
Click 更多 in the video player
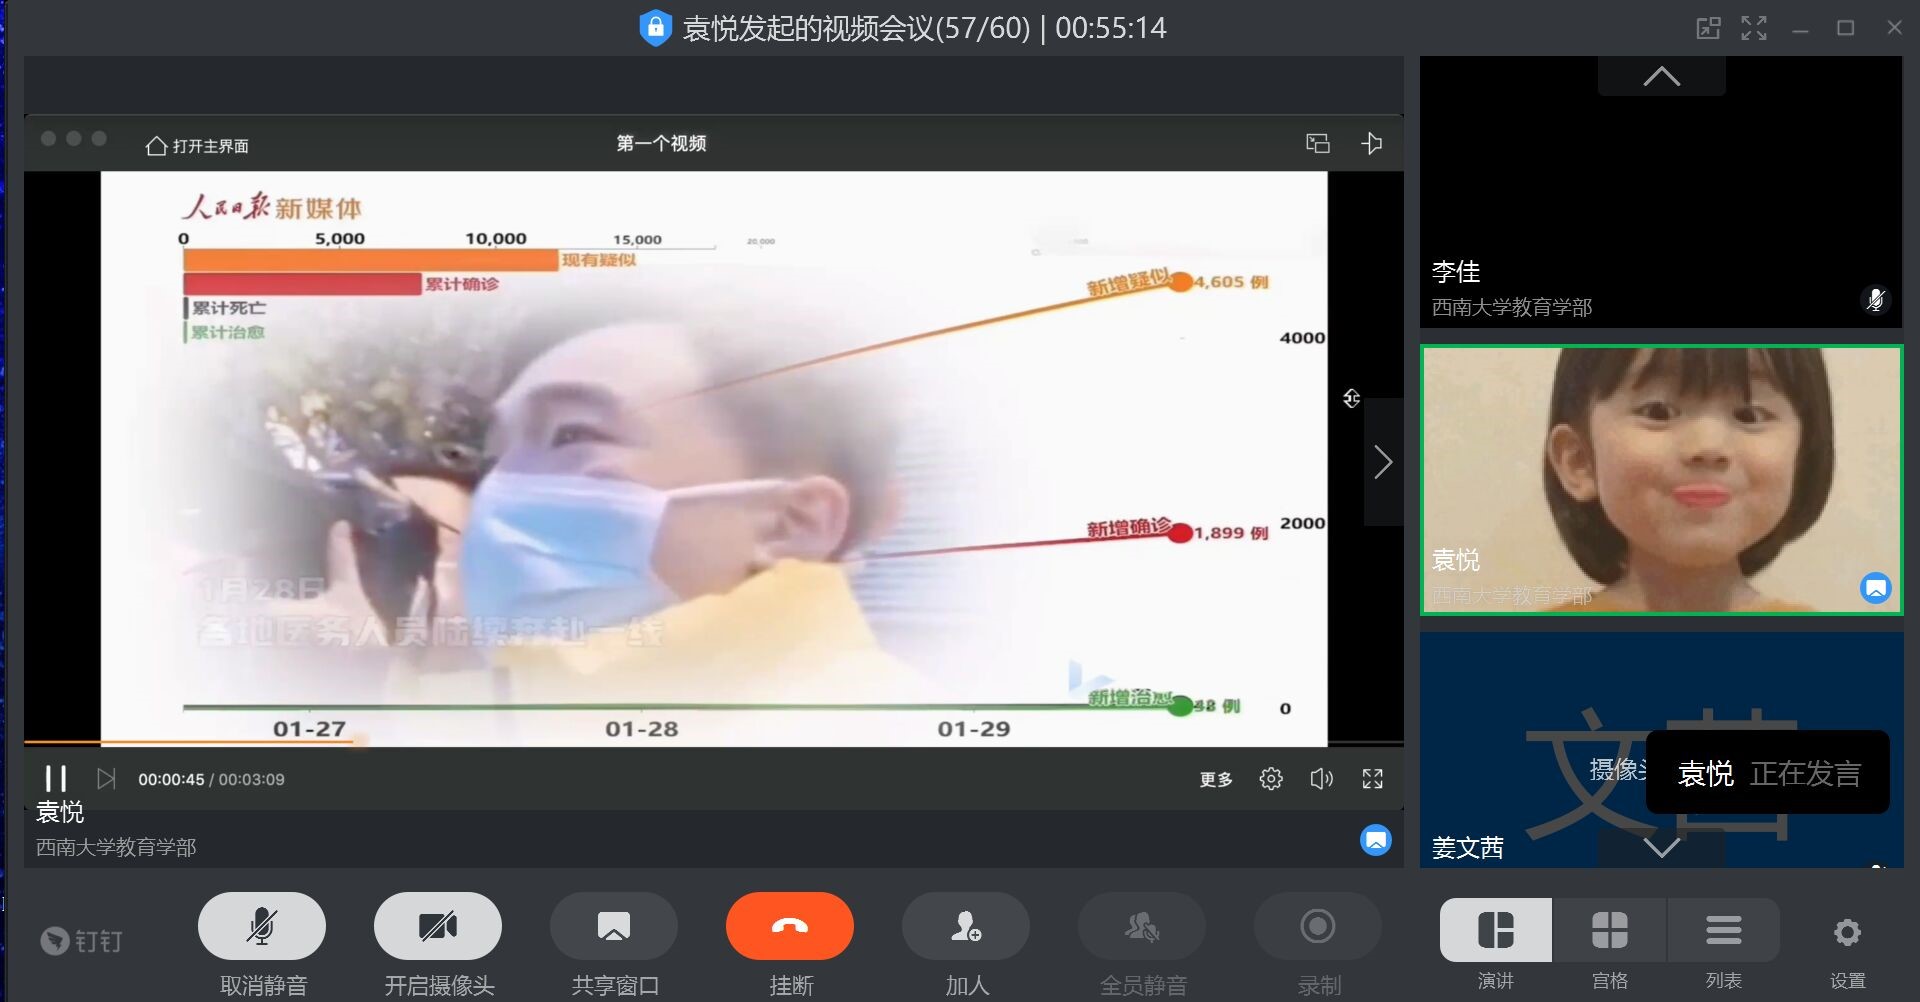[x=1215, y=780]
